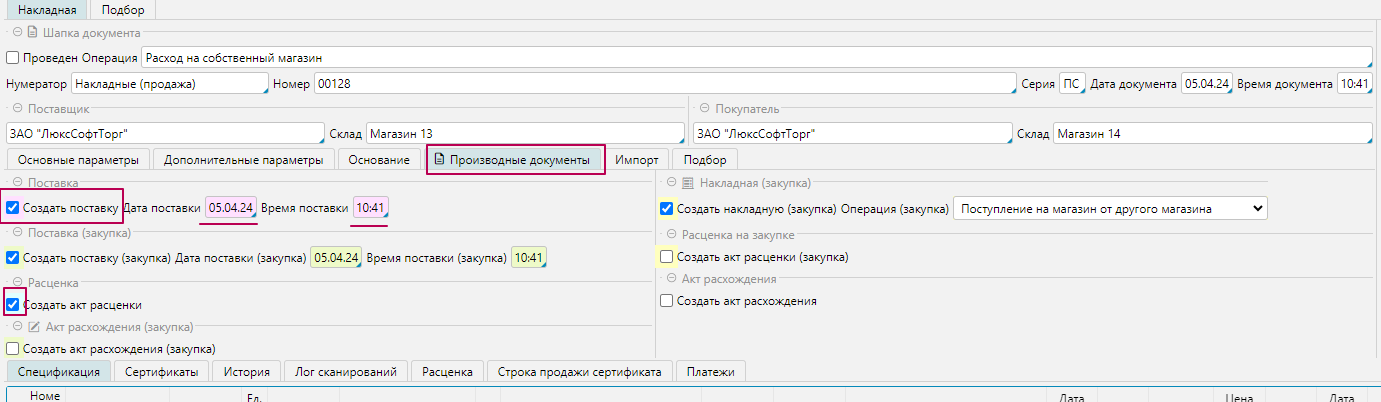Collapse the Расценка section
The image size is (1381, 402).
click(x=17, y=282)
